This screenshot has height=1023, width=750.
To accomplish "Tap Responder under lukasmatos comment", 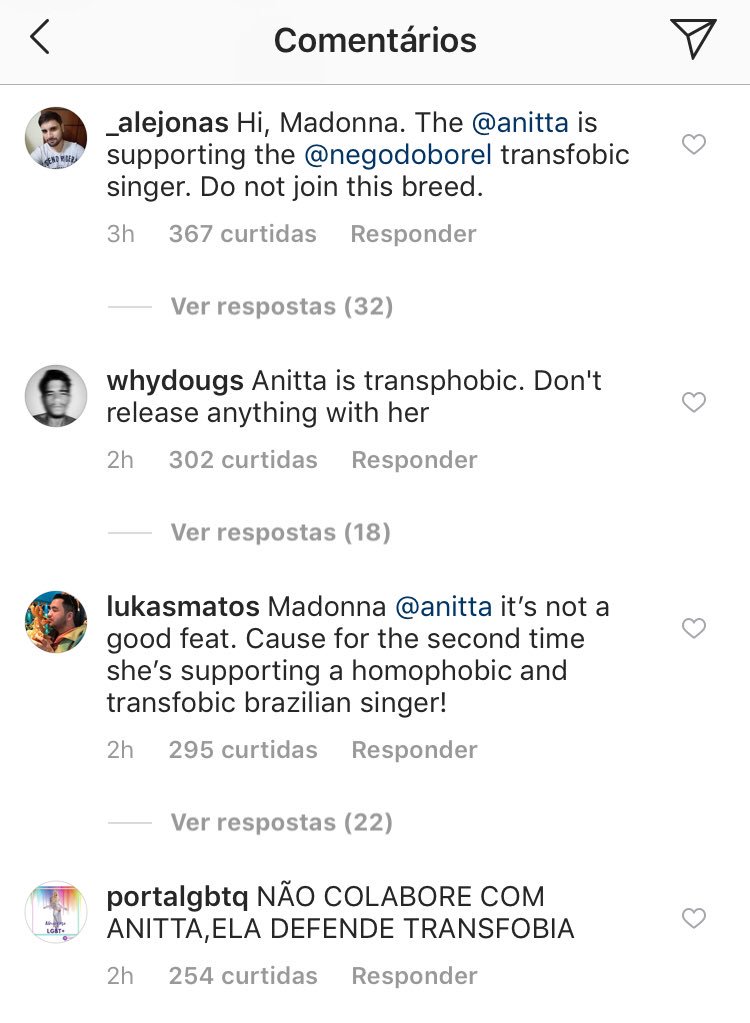I will pos(414,750).
